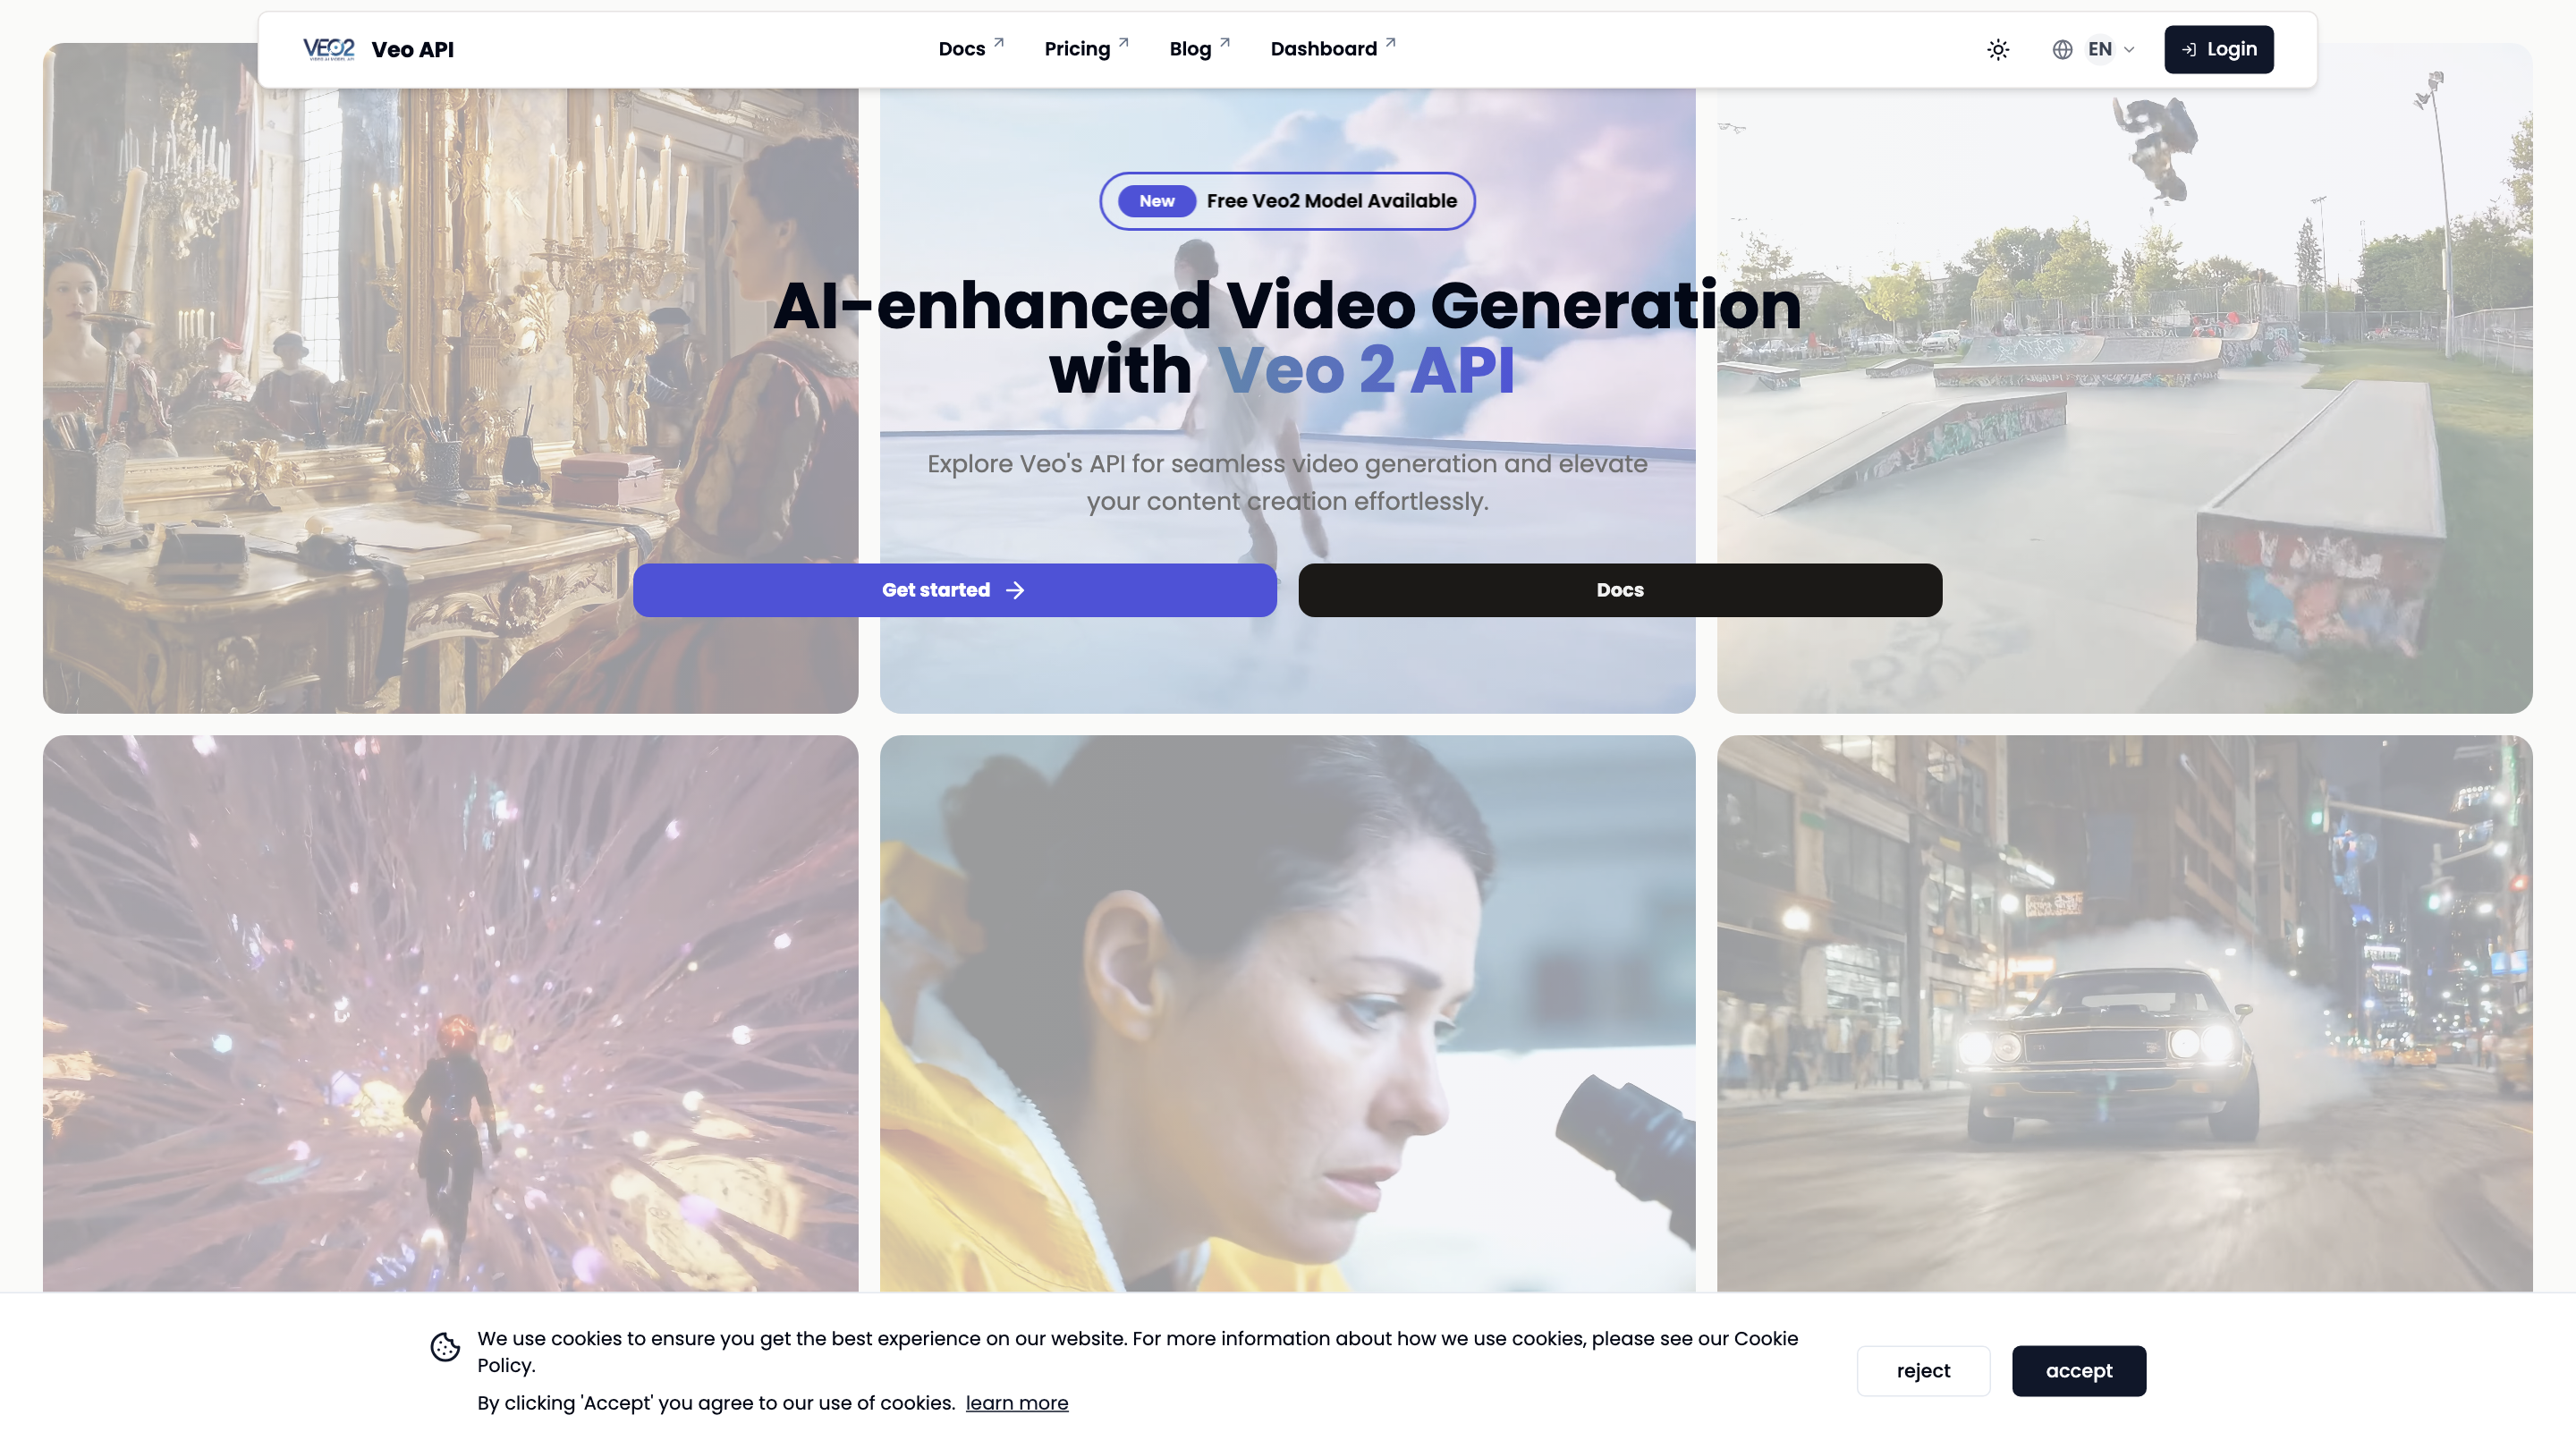Click the black Docs hero button
Screen dimensions: 2576x1449
tap(1619, 590)
